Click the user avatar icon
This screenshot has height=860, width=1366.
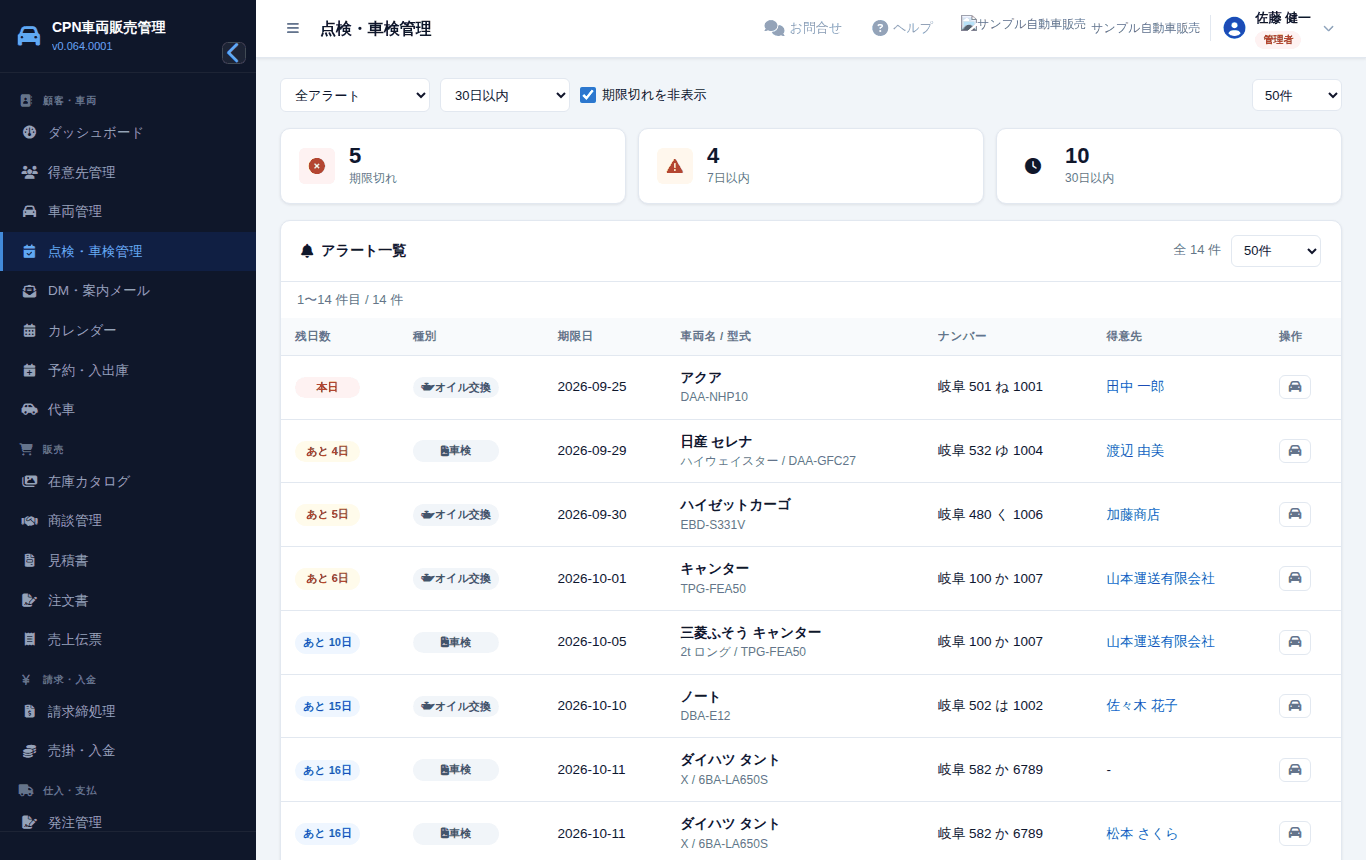pyautogui.click(x=1234, y=28)
